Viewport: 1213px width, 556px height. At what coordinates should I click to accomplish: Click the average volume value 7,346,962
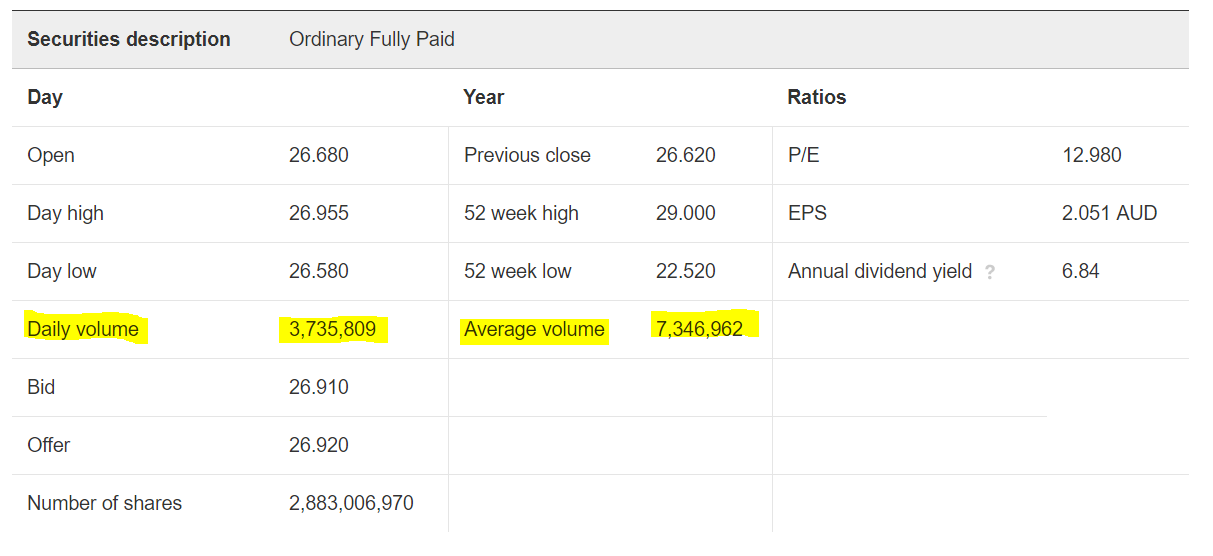(x=700, y=329)
